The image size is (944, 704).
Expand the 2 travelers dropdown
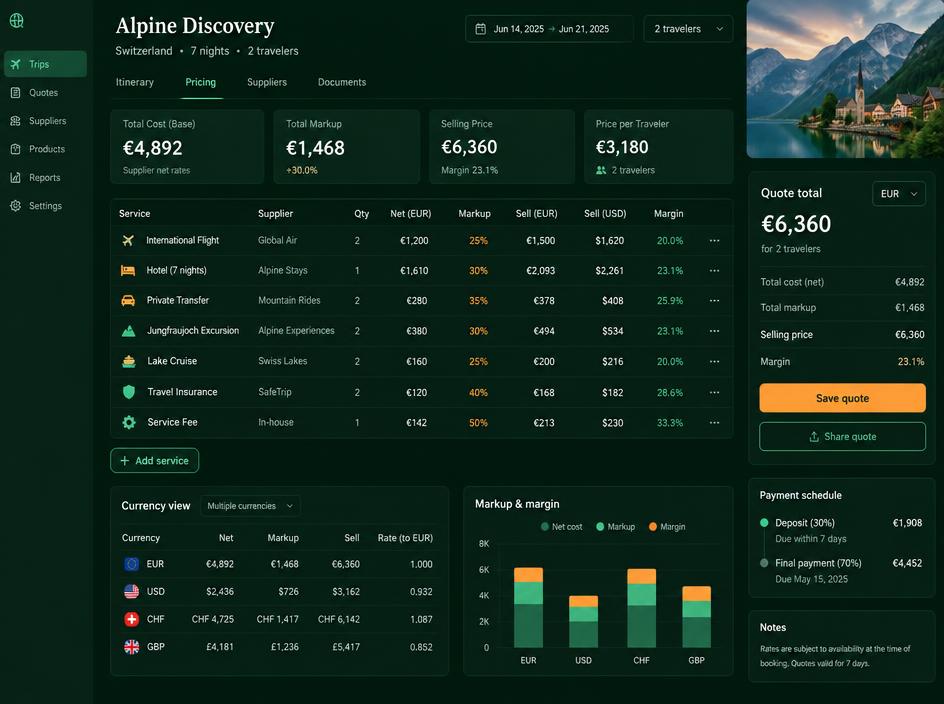(688, 29)
